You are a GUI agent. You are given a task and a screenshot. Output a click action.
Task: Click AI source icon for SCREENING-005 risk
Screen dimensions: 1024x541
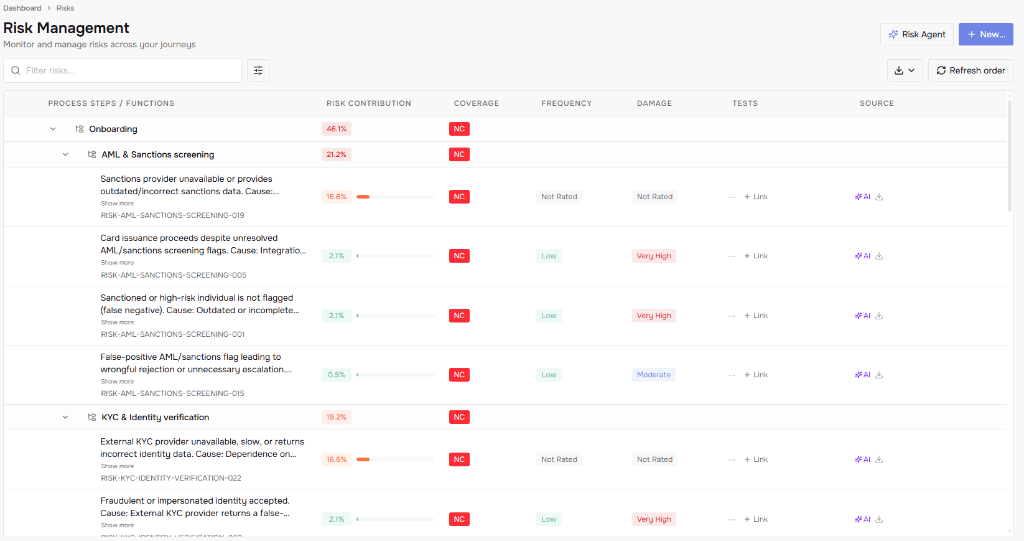[x=863, y=256]
